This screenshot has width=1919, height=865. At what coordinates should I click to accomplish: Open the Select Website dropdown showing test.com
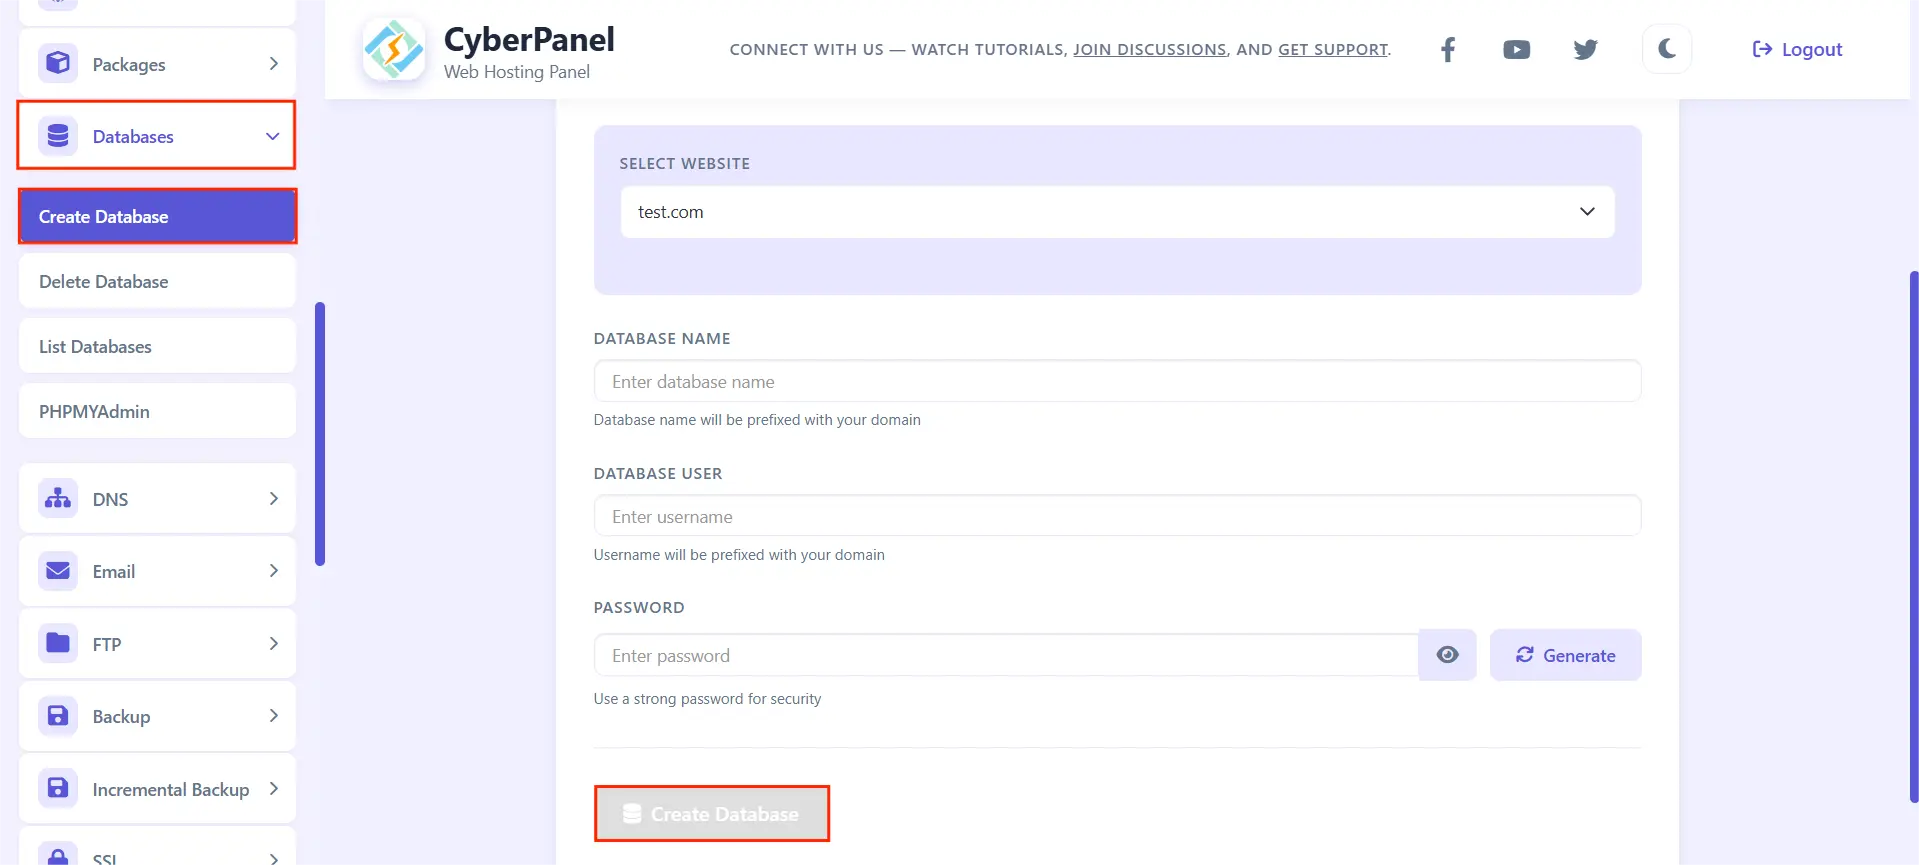click(x=1117, y=212)
